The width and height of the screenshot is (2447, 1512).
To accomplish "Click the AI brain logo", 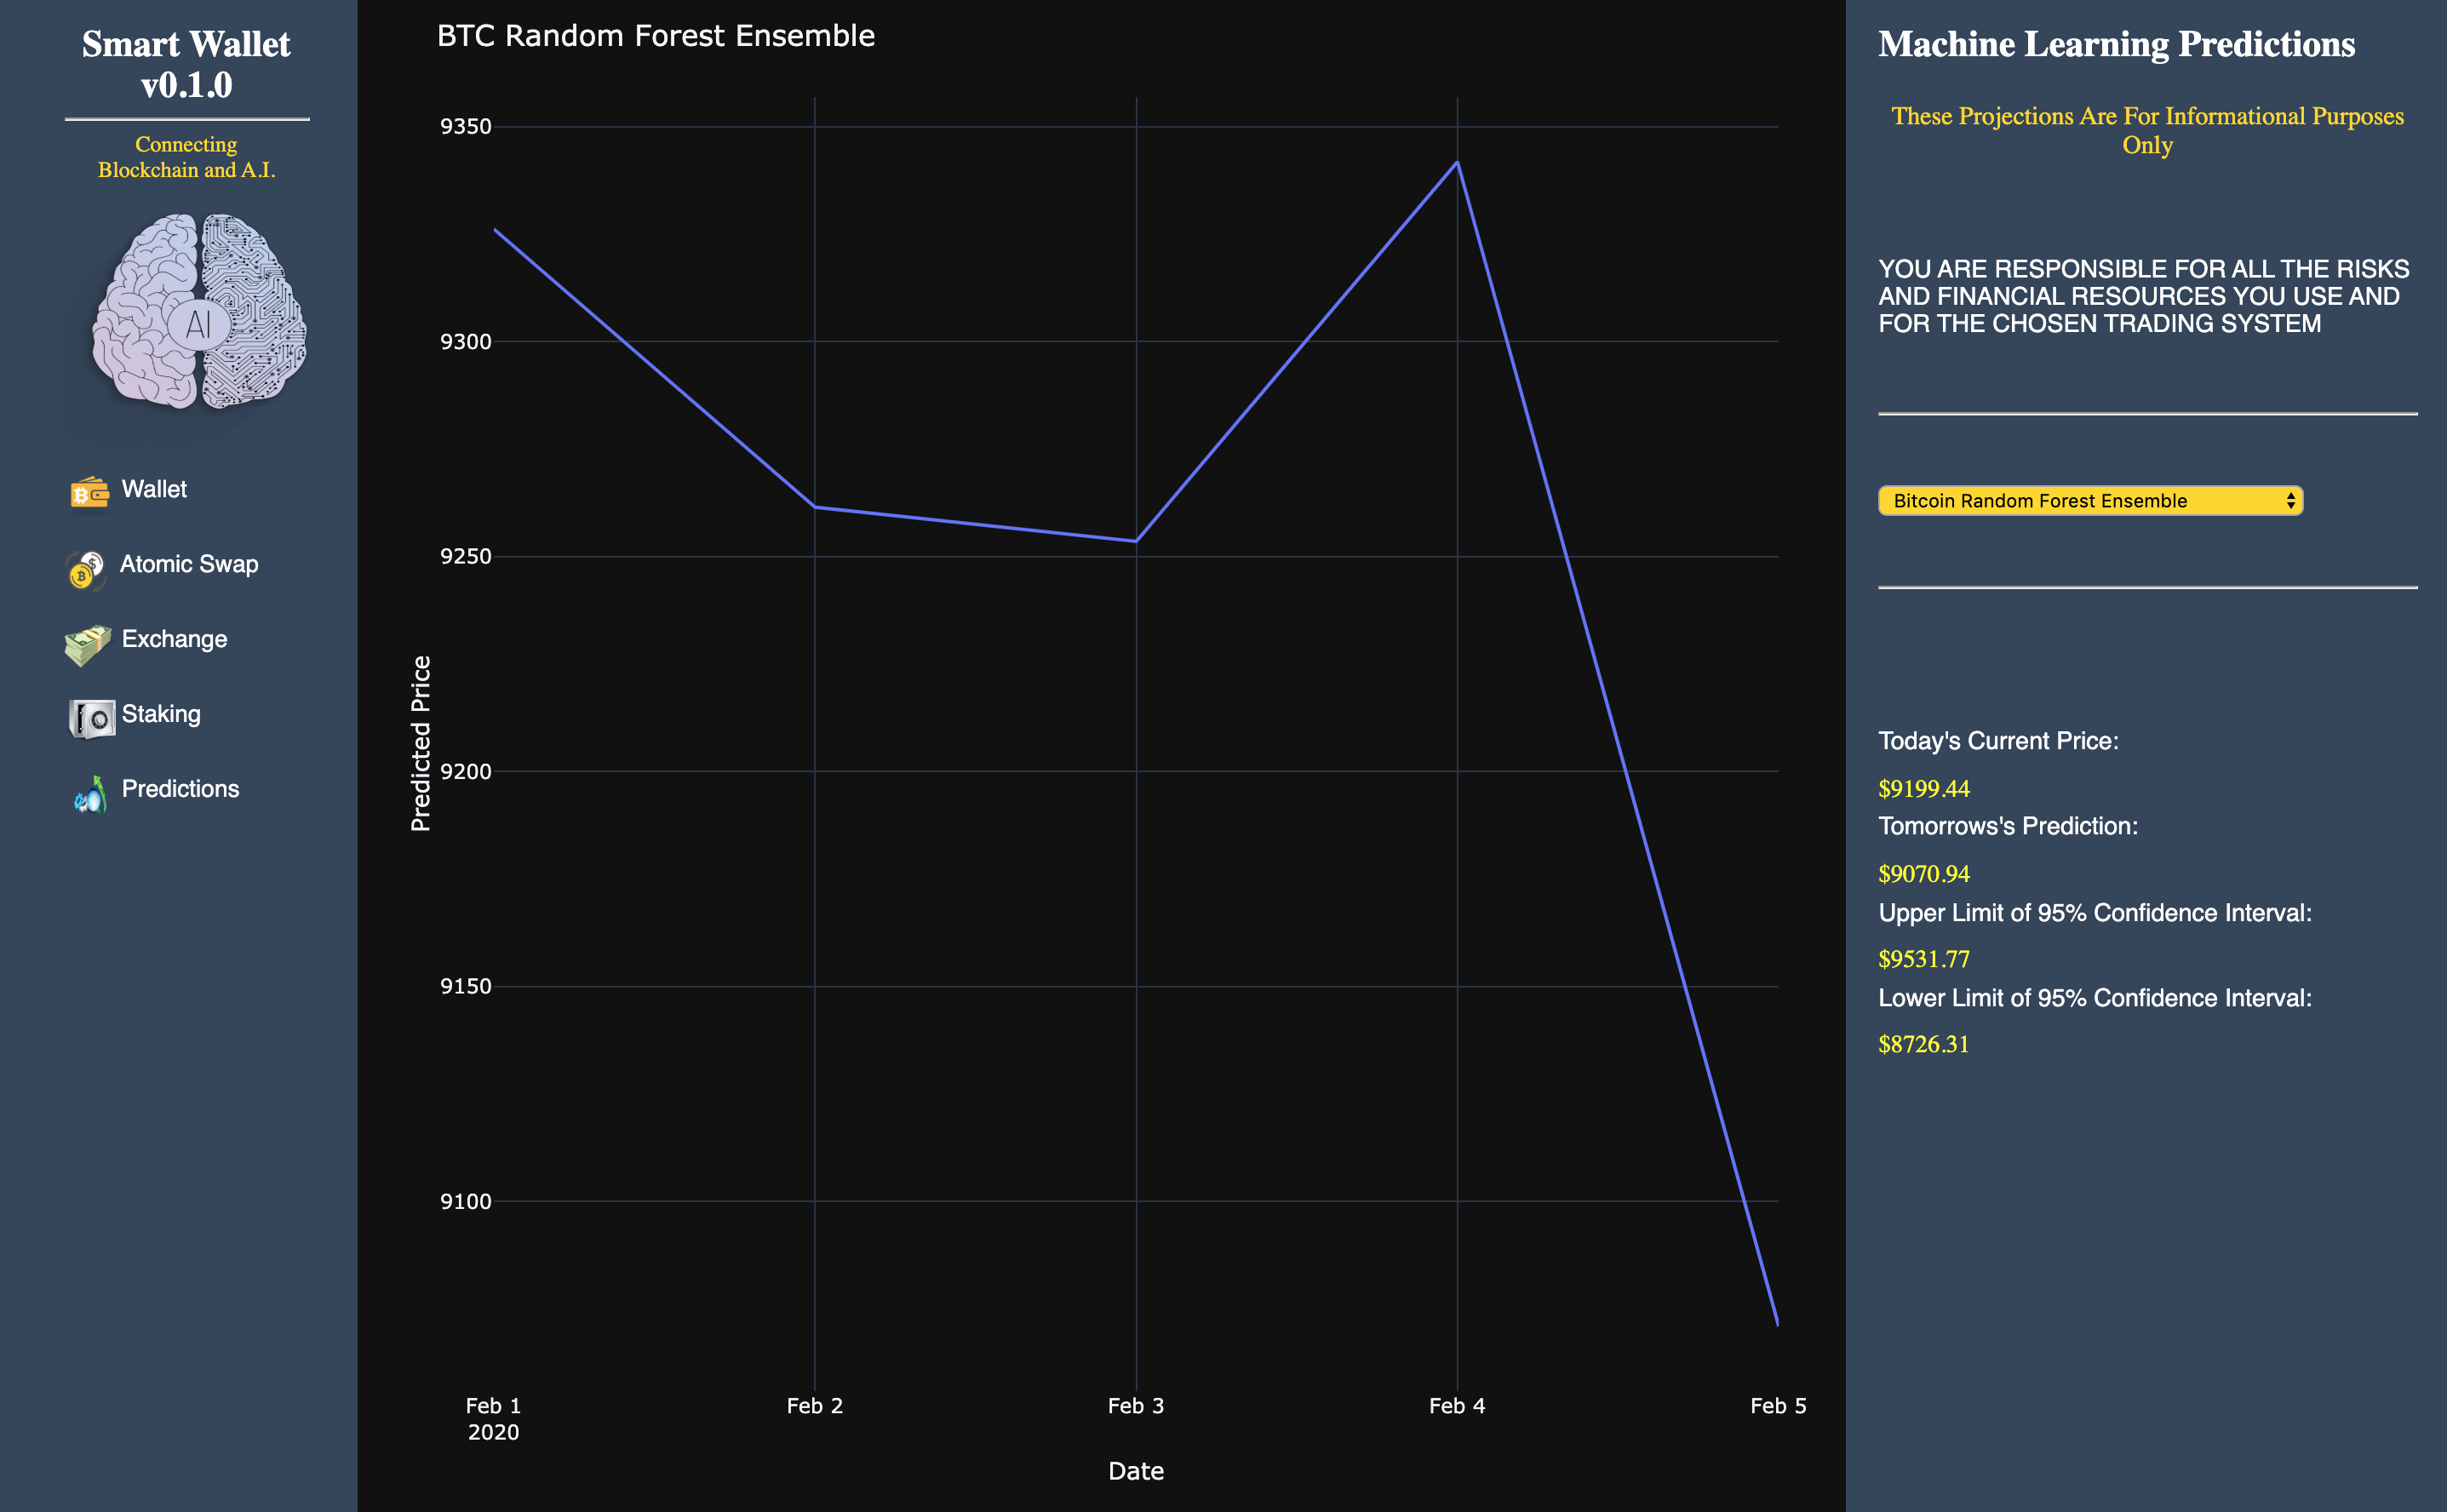I will pos(199,312).
